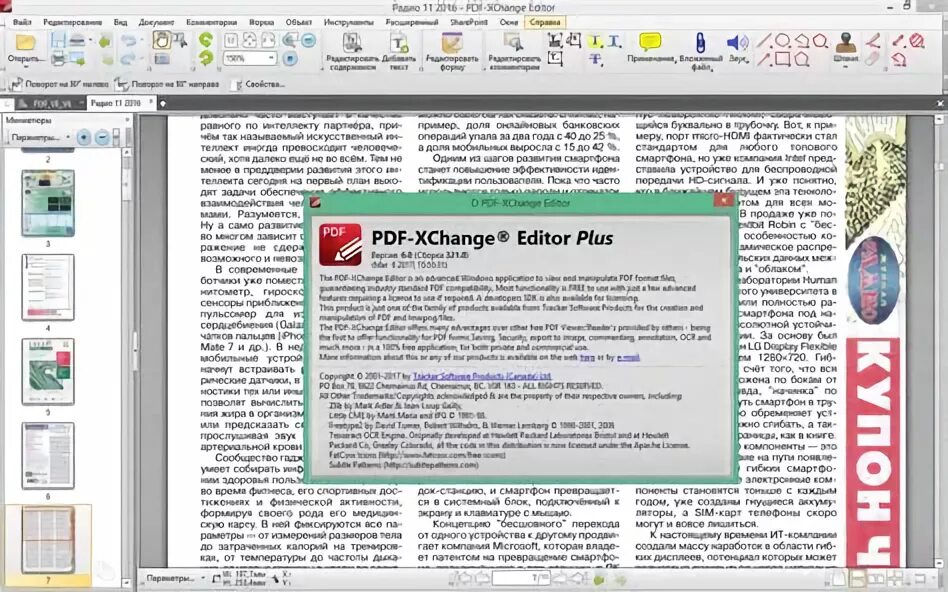Open the View (Вид) menu
Viewport: 948px width, 592px height.
click(x=120, y=22)
